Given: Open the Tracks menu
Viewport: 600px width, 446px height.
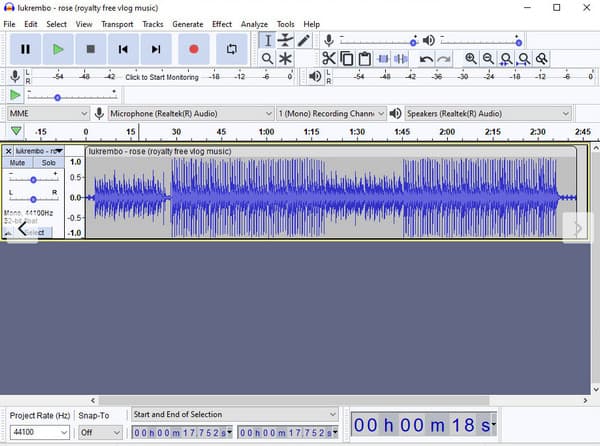Looking at the screenshot, I should click(x=153, y=24).
